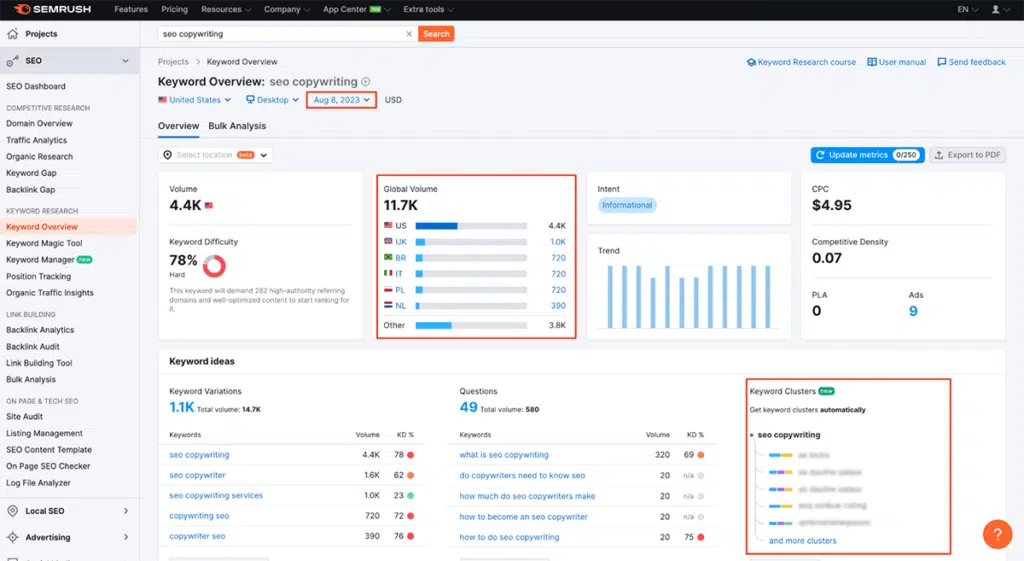Screen dimensions: 1024x561
Task: Click the export upload icon near Export to PDF
Action: [x=938, y=155]
